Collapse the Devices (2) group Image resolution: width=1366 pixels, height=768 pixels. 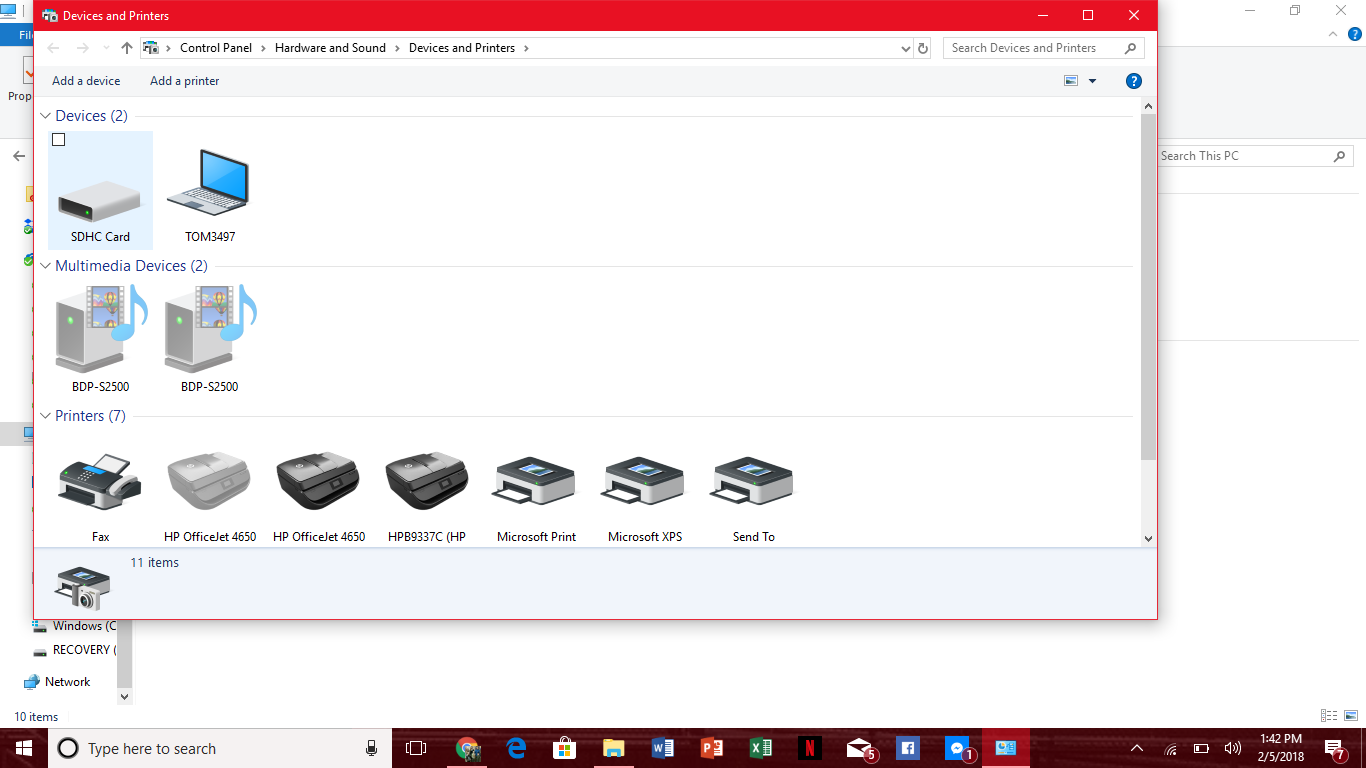pyautogui.click(x=46, y=116)
